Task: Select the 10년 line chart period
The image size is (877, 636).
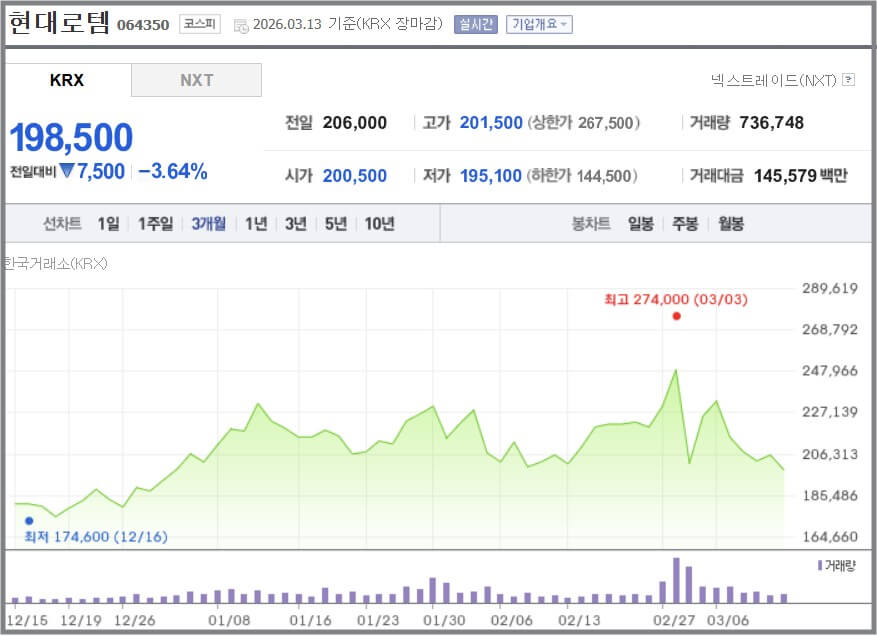Action: (380, 224)
